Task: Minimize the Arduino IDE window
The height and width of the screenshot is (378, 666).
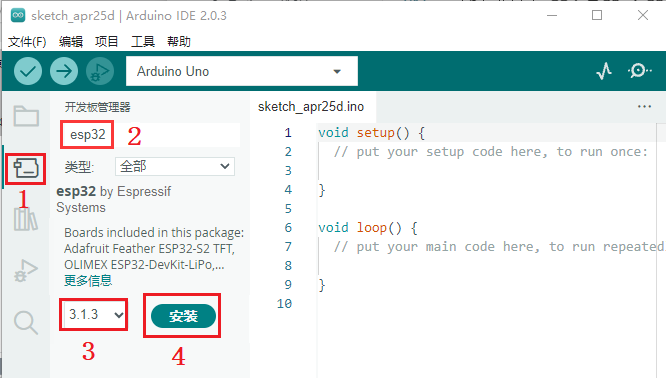Action: [x=552, y=15]
